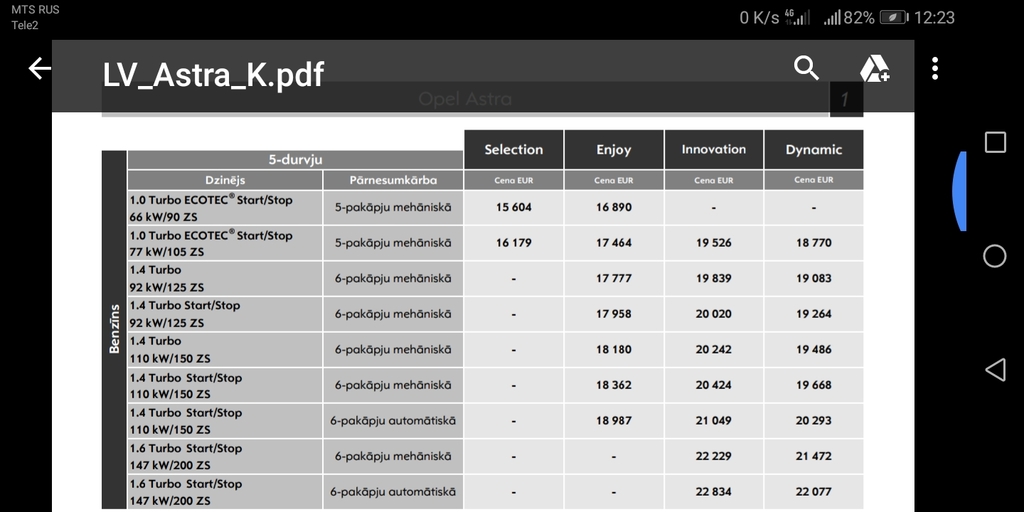Tap price 22 077 under Dynamic
The width and height of the screenshot is (1024, 512).
tap(814, 492)
